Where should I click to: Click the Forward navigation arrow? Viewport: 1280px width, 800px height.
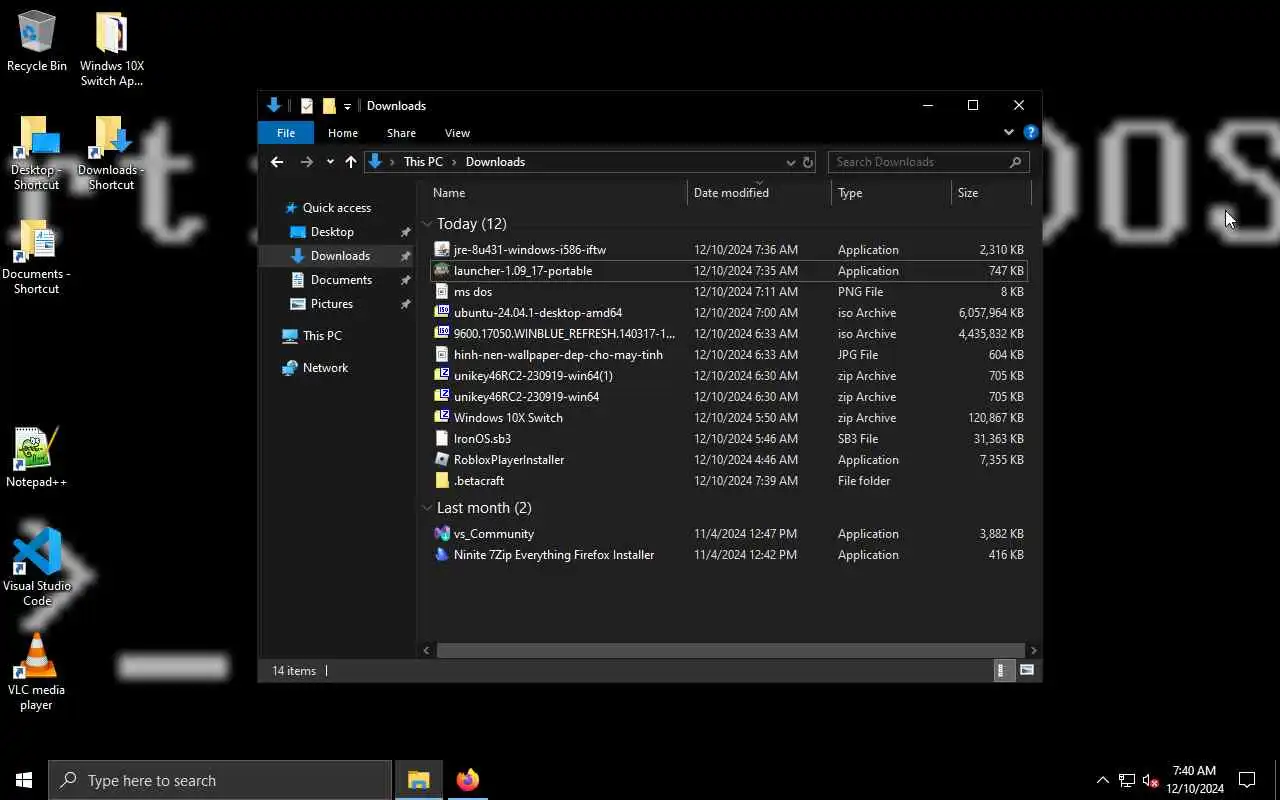click(306, 162)
